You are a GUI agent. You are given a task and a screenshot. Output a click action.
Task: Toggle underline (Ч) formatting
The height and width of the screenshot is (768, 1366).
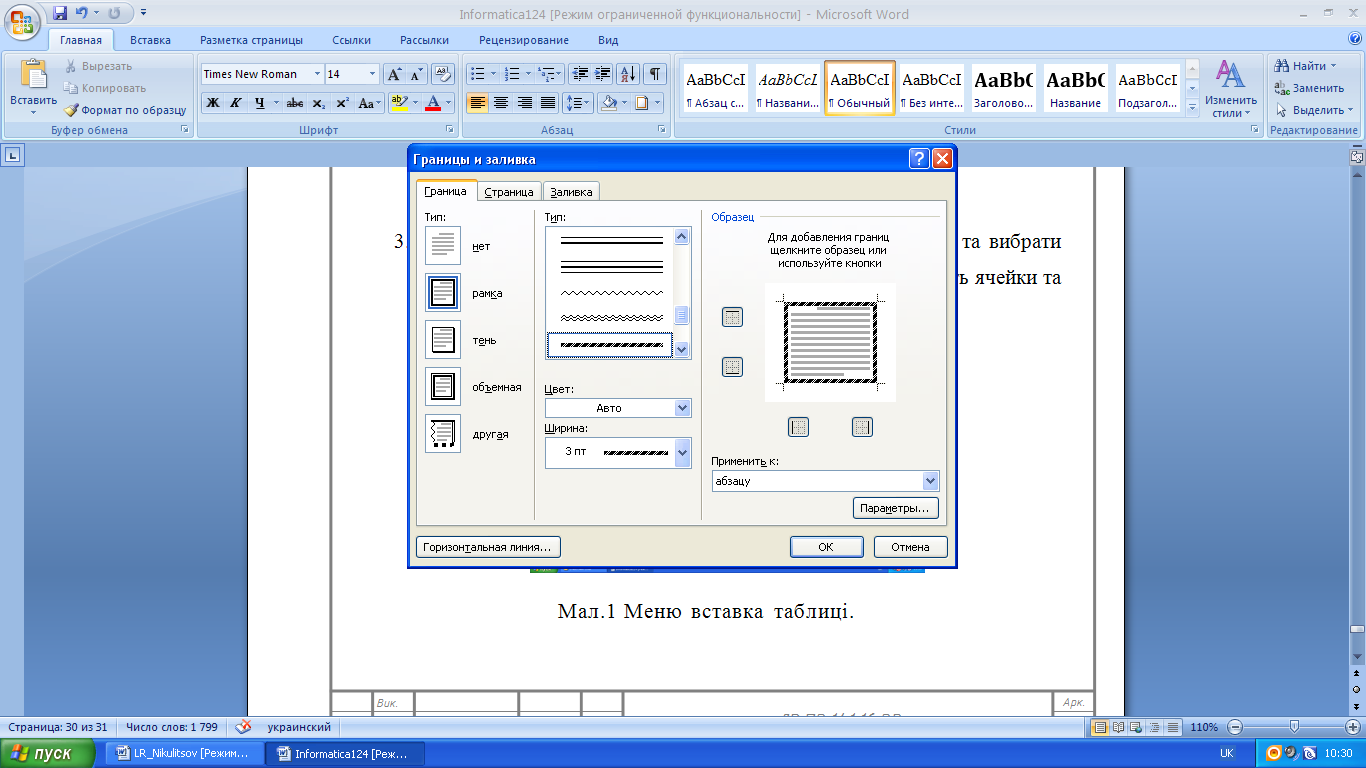click(x=260, y=103)
